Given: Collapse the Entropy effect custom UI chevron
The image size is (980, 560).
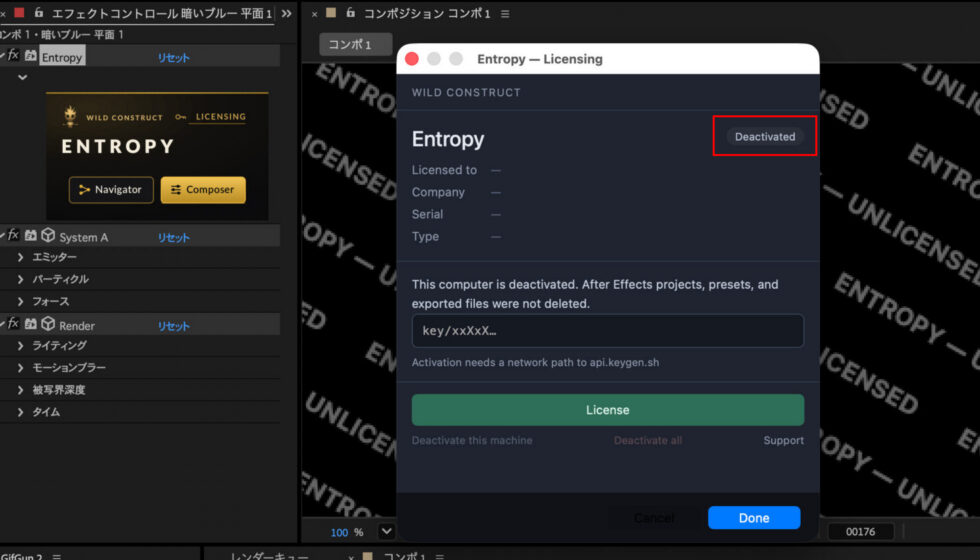Looking at the screenshot, I should 22,78.
